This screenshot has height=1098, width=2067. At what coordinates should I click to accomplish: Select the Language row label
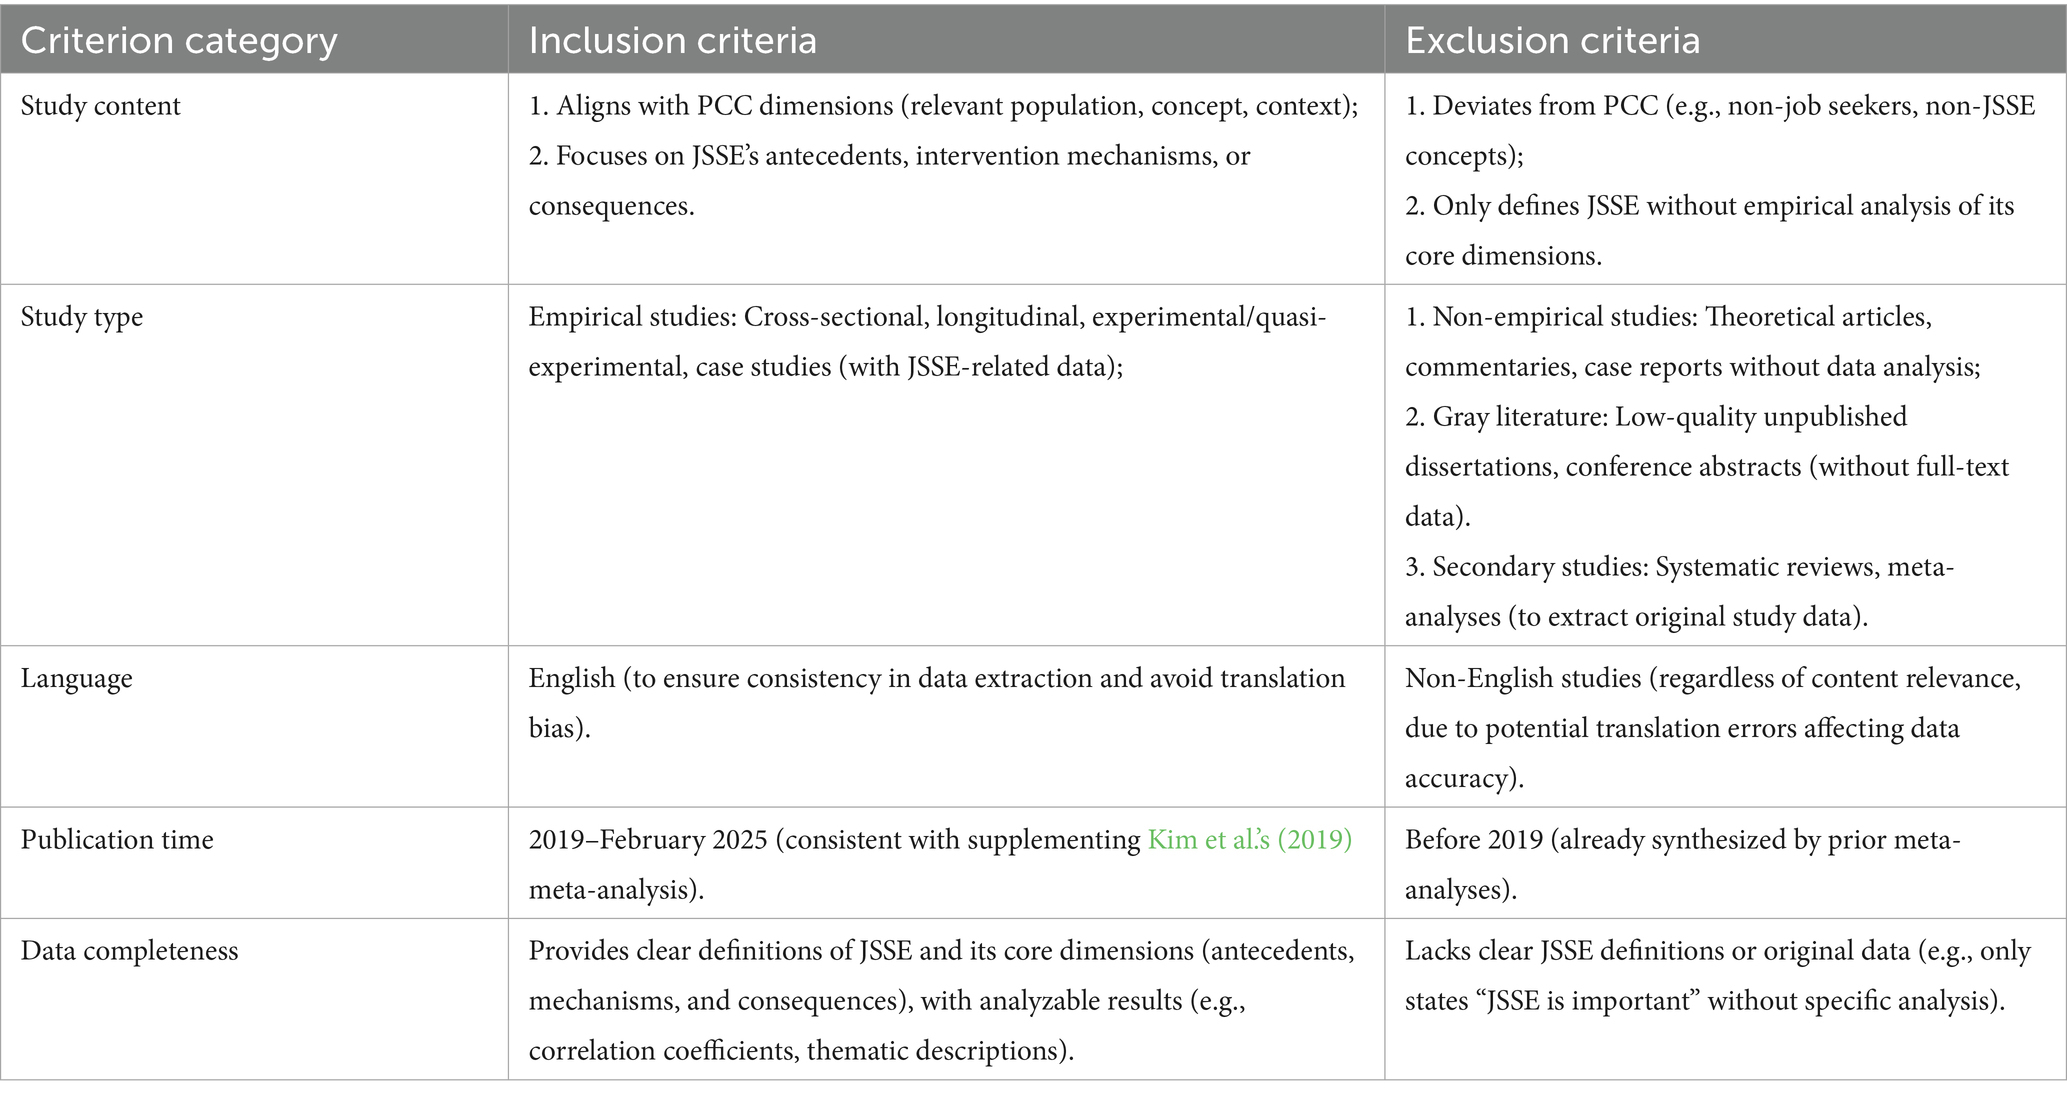pyautogui.click(x=77, y=679)
